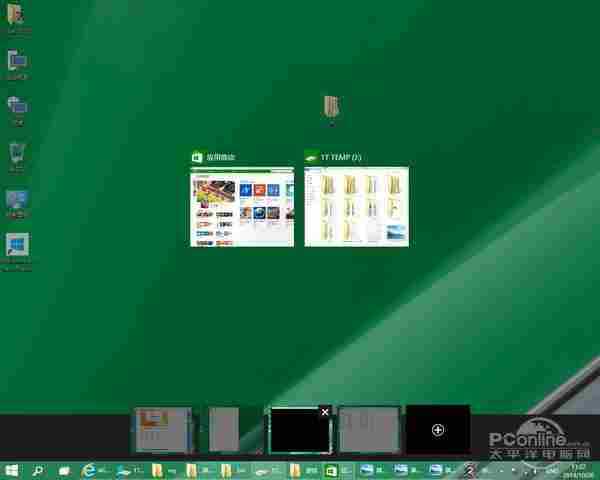Select the first virtual desktop thumbnail

coord(163,429)
